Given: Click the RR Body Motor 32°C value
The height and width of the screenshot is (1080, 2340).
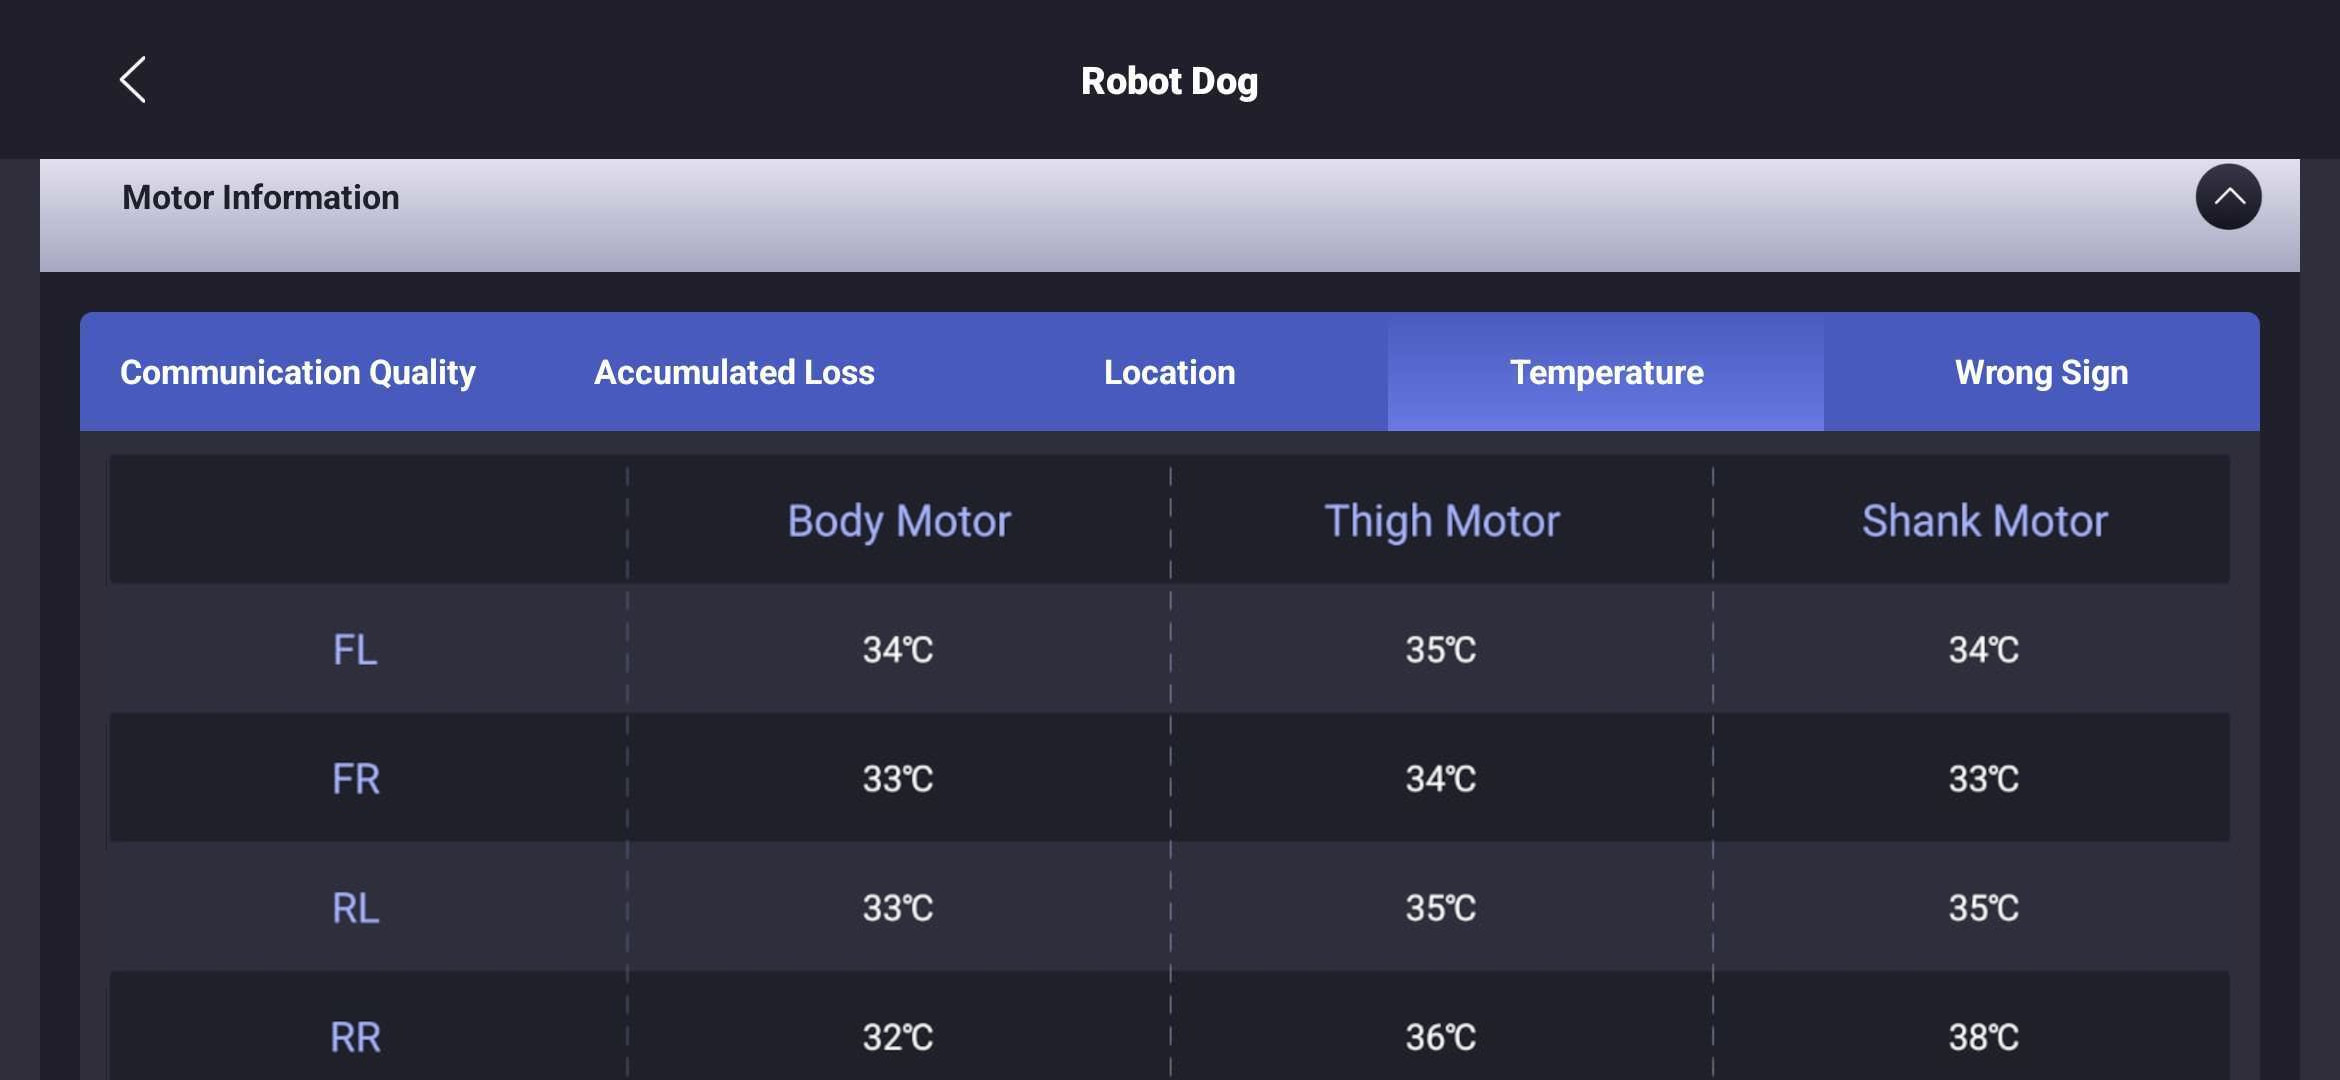Looking at the screenshot, I should click(898, 1037).
